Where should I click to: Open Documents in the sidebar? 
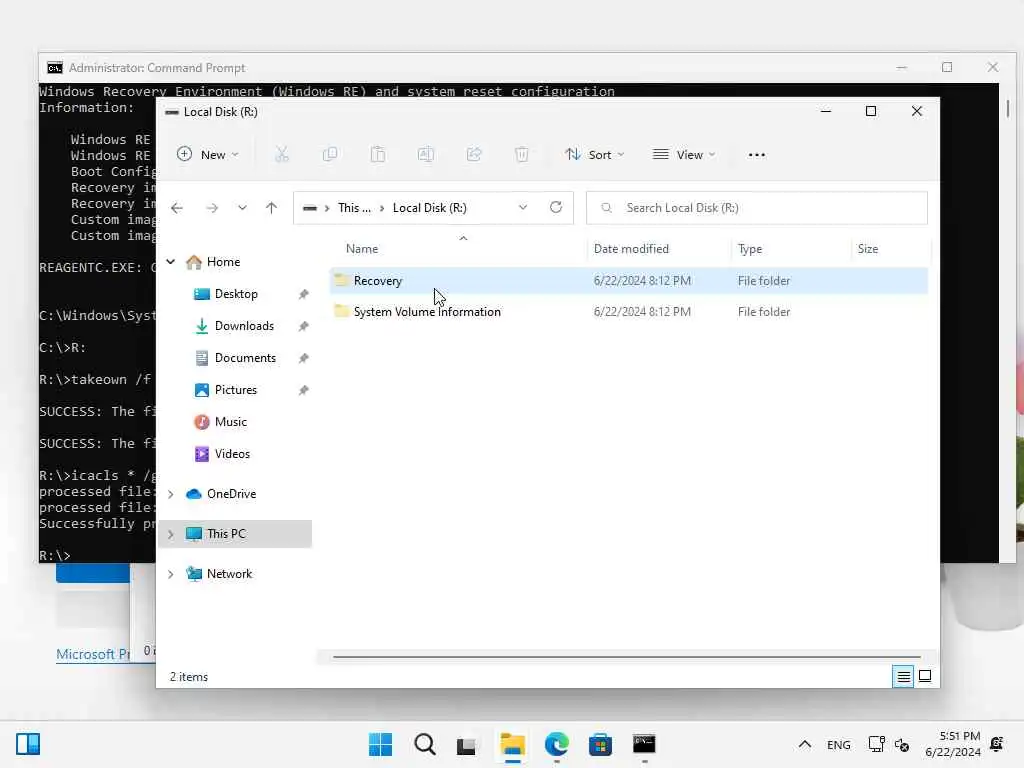click(235, 358)
